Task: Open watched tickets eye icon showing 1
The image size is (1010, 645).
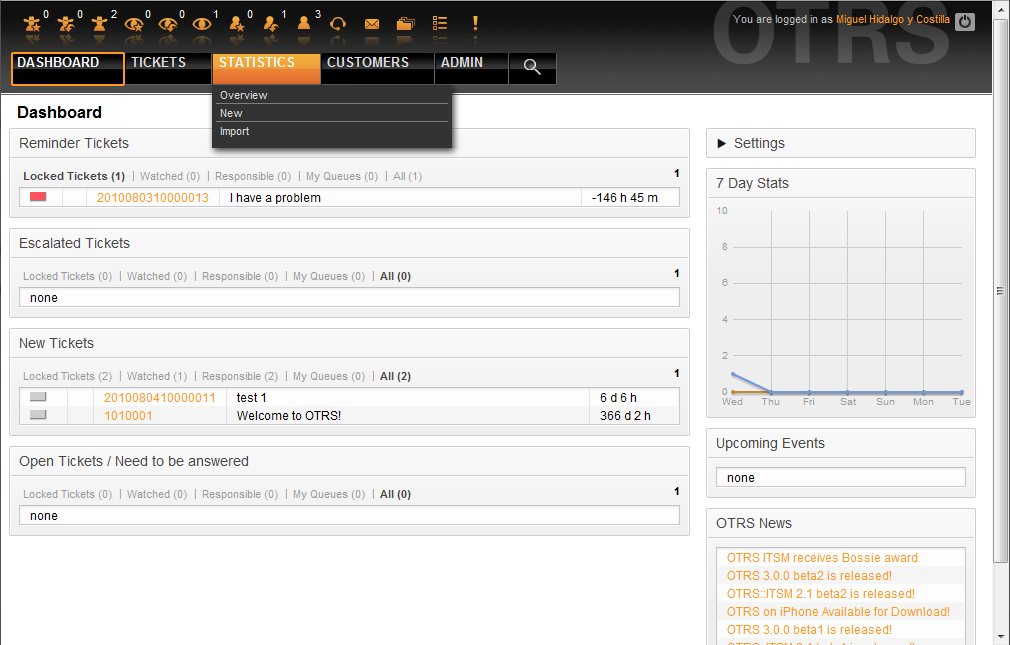Action: click(x=203, y=23)
